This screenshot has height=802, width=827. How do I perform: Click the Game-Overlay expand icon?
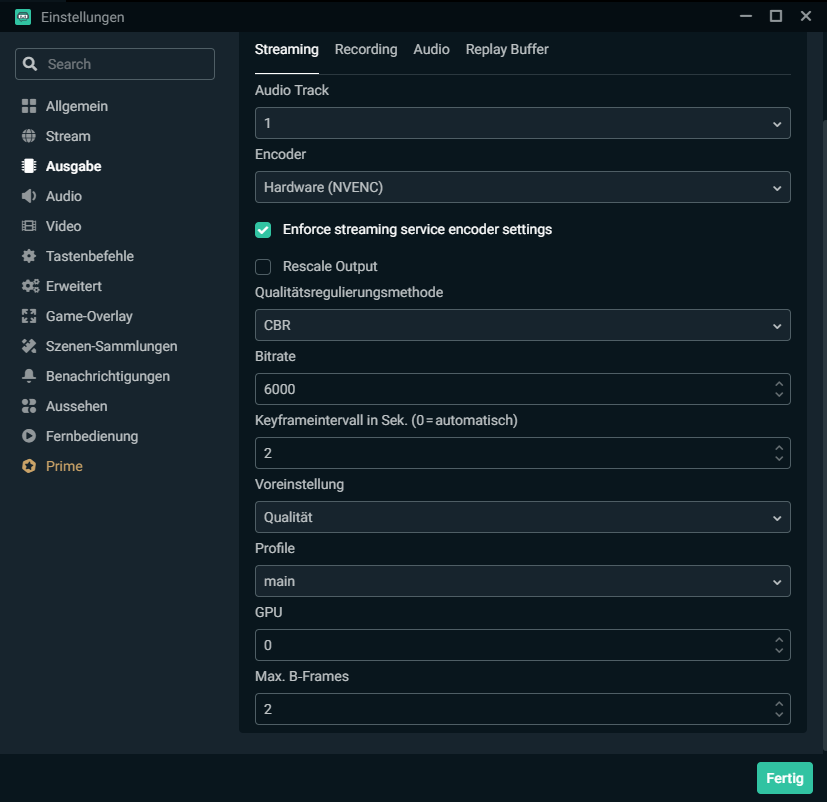click(29, 316)
